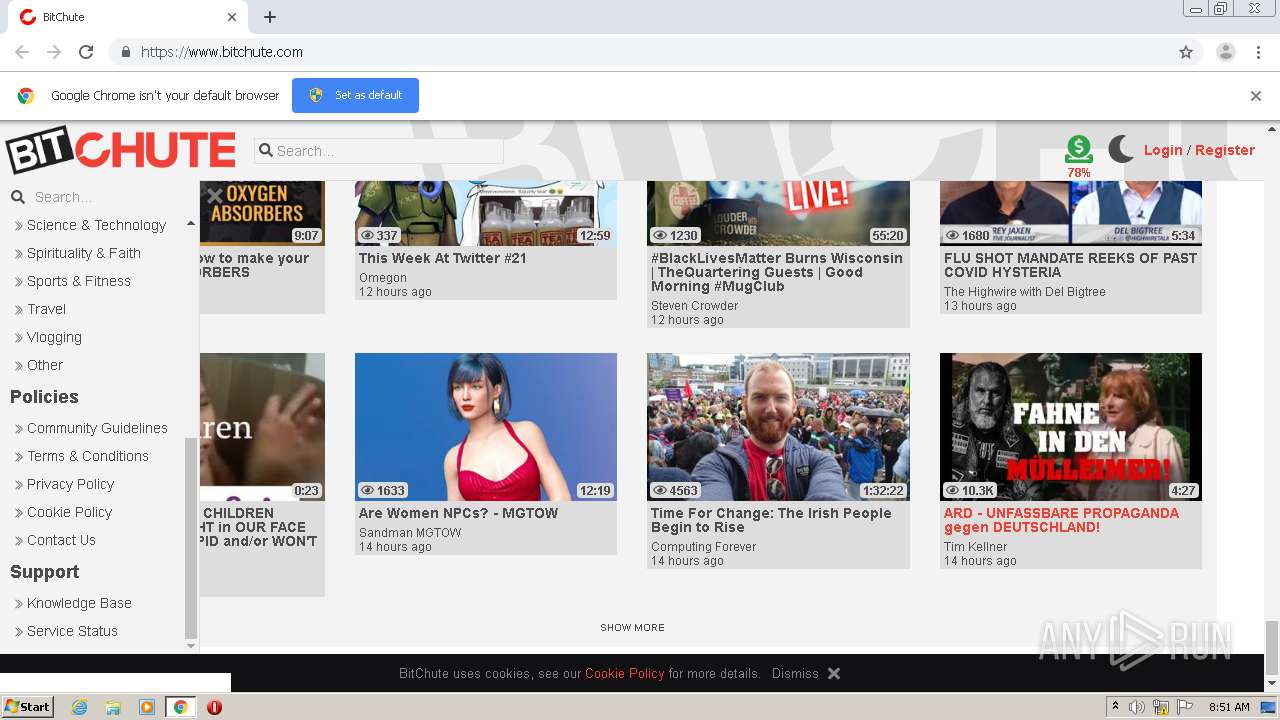The width and height of the screenshot is (1280, 720).
Task: Open Other category
Action: tap(45, 365)
